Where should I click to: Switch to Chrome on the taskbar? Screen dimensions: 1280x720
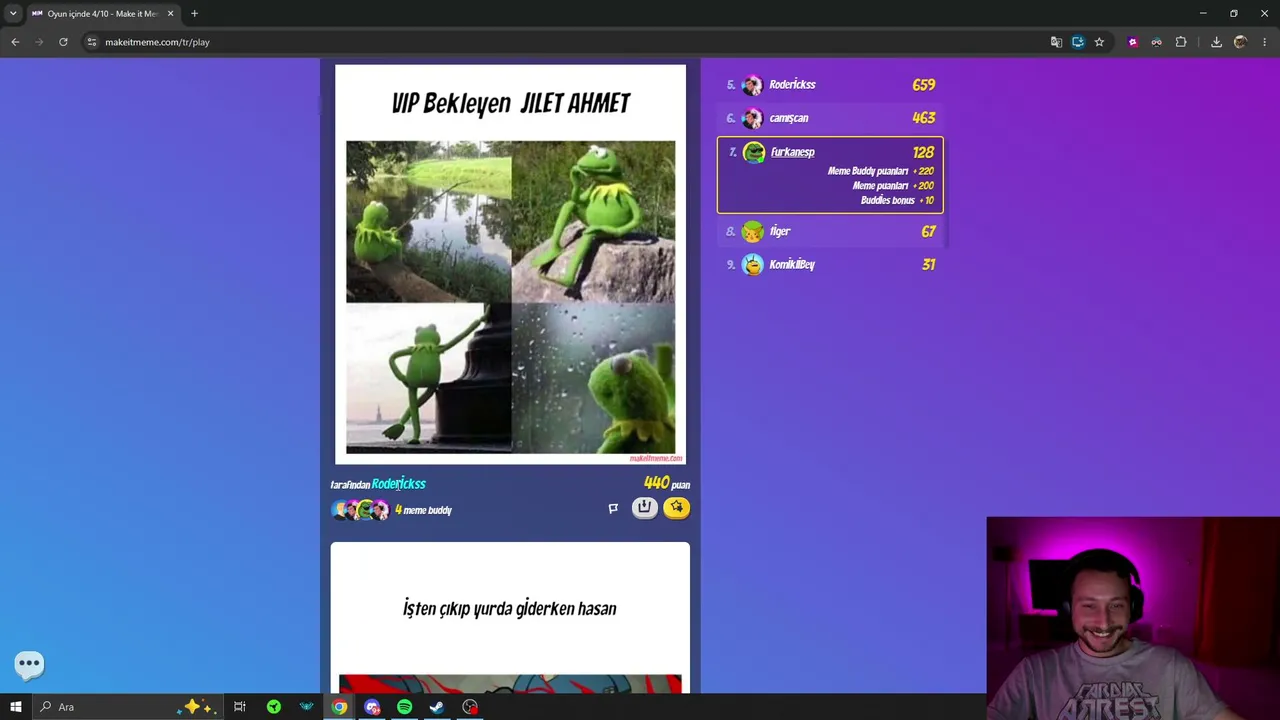click(x=340, y=707)
